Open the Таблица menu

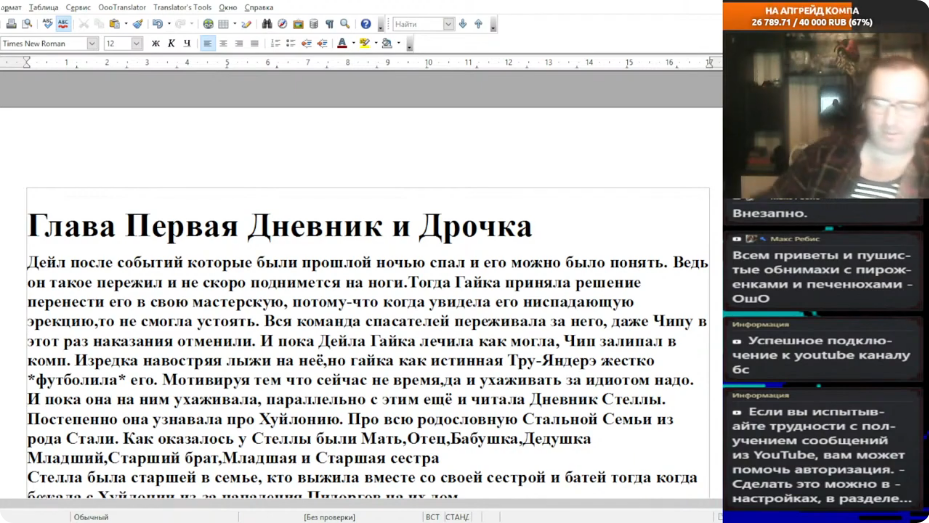(43, 7)
